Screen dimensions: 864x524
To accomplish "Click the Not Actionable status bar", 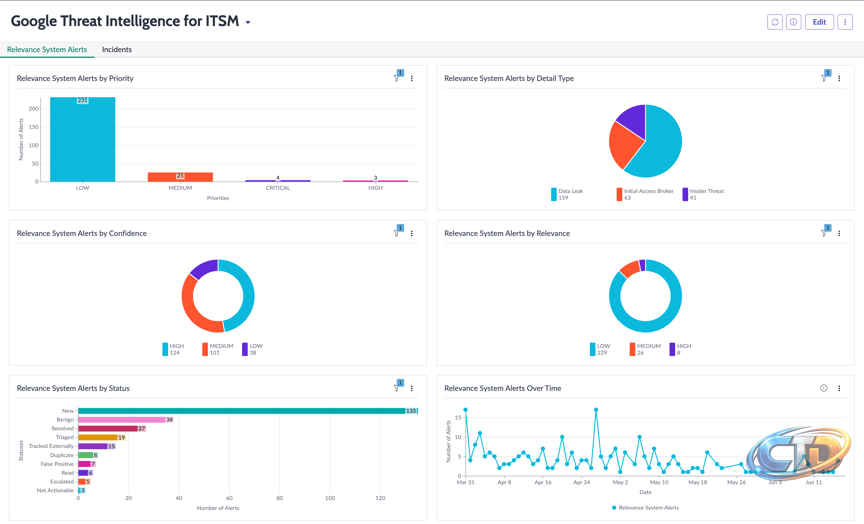I will (x=82, y=490).
